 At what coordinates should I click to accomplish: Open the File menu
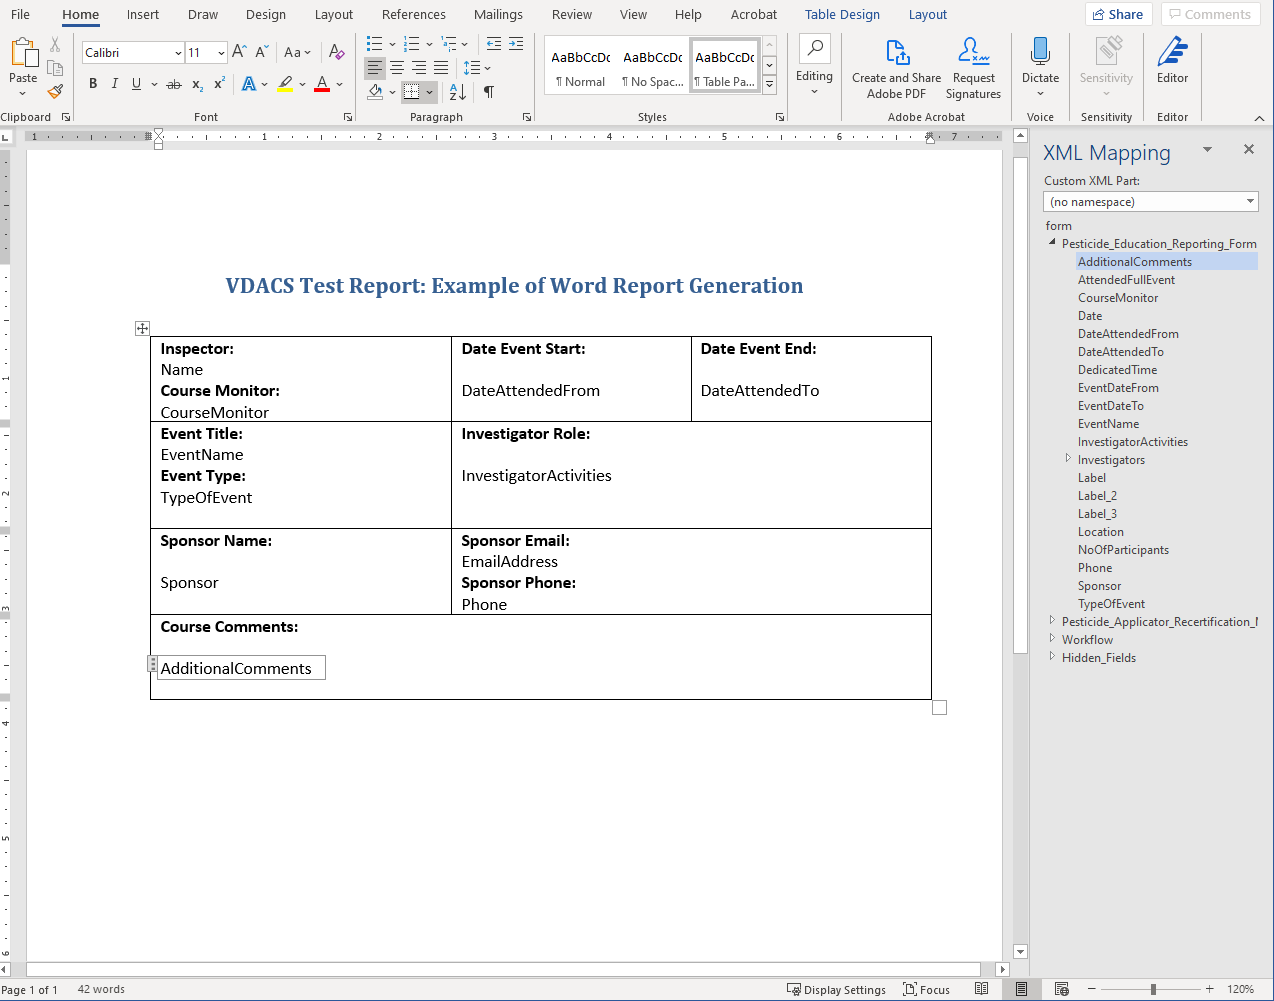20,15
